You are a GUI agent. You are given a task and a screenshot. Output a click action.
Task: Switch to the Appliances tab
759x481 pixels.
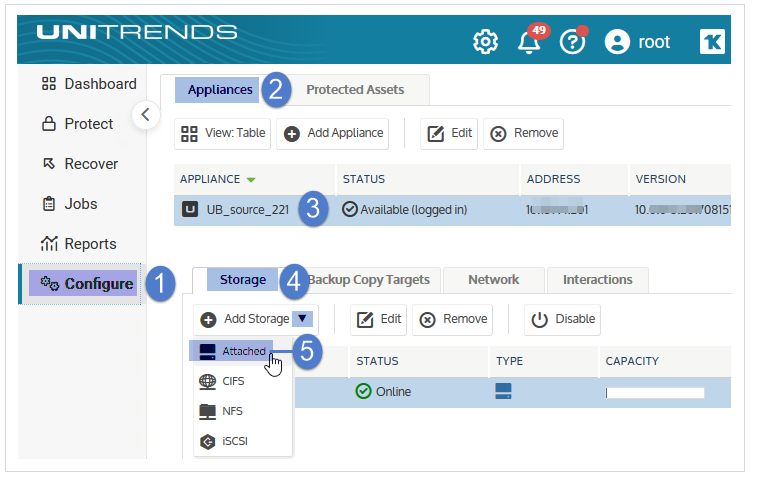click(x=219, y=90)
